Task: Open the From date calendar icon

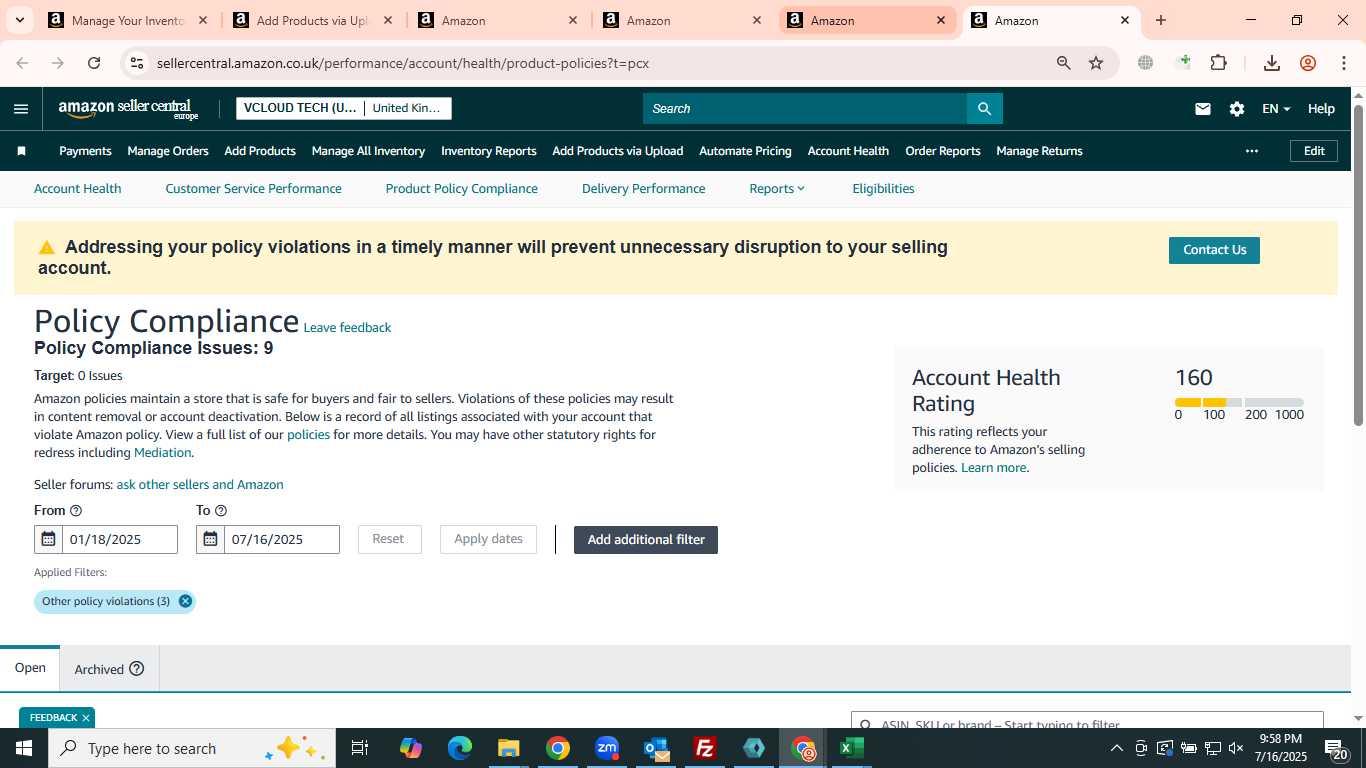Action: (48, 539)
